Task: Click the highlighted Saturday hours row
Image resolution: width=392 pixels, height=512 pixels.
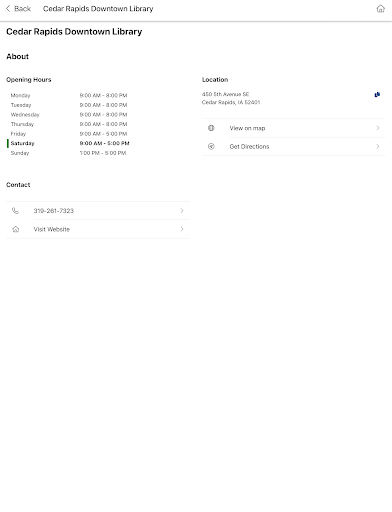Action: point(68,143)
